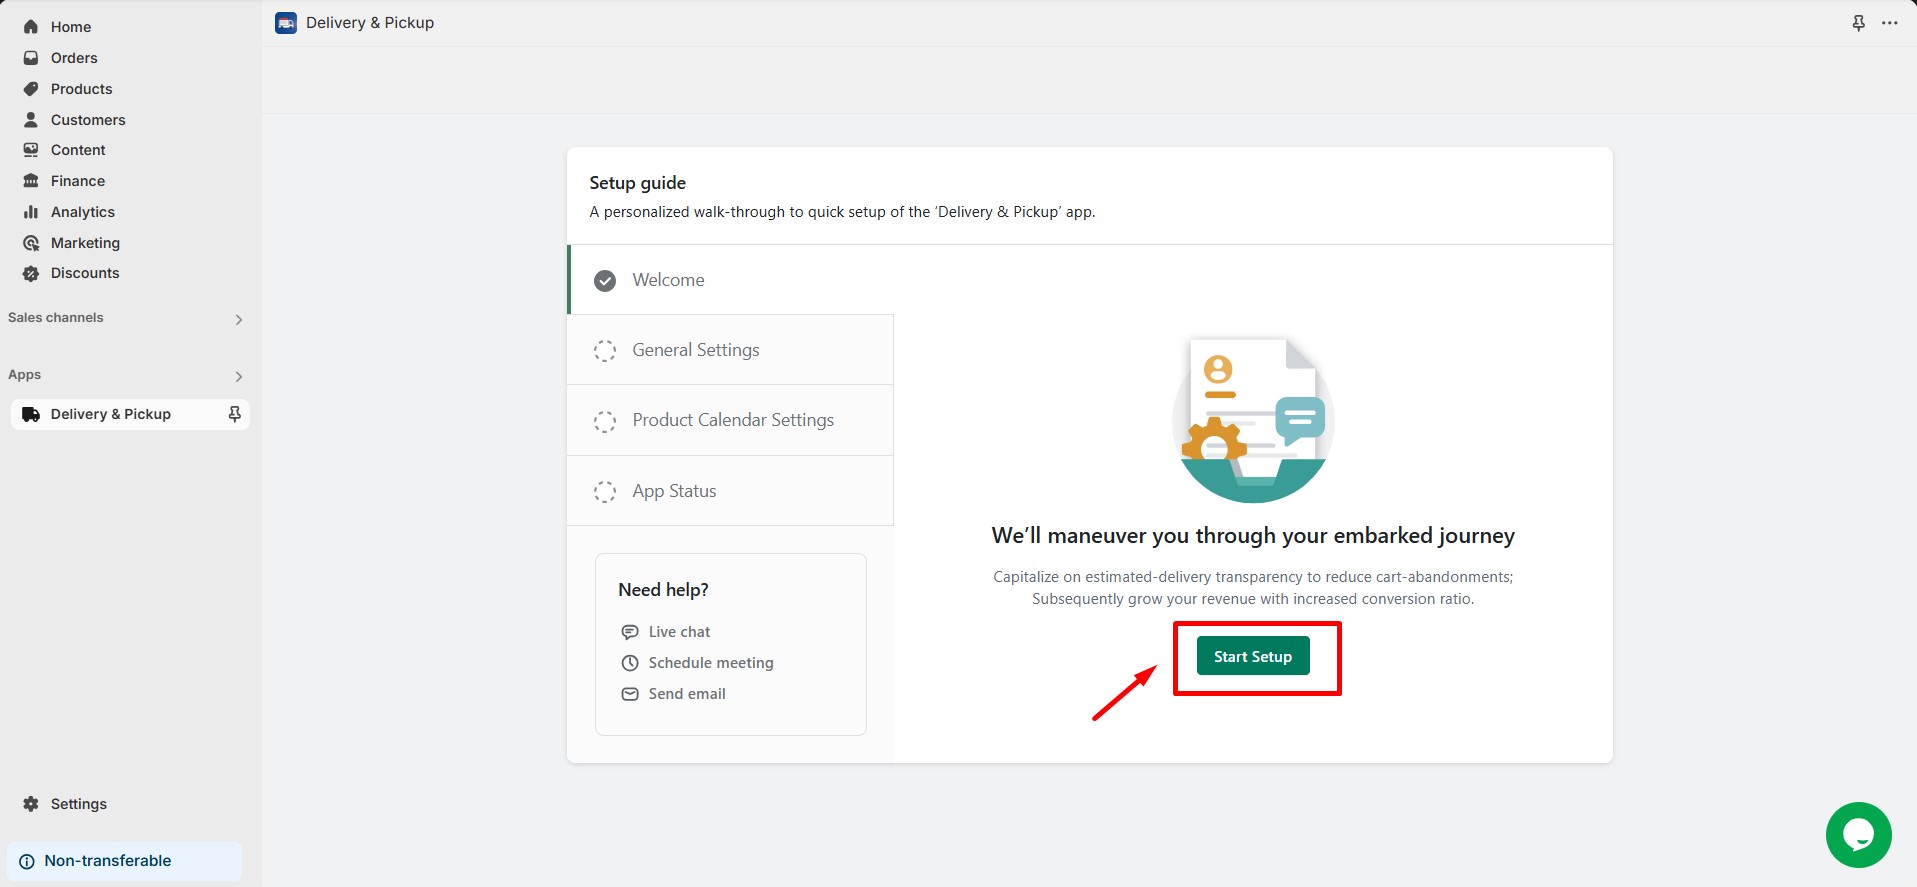Choose the Send email link

pos(687,694)
